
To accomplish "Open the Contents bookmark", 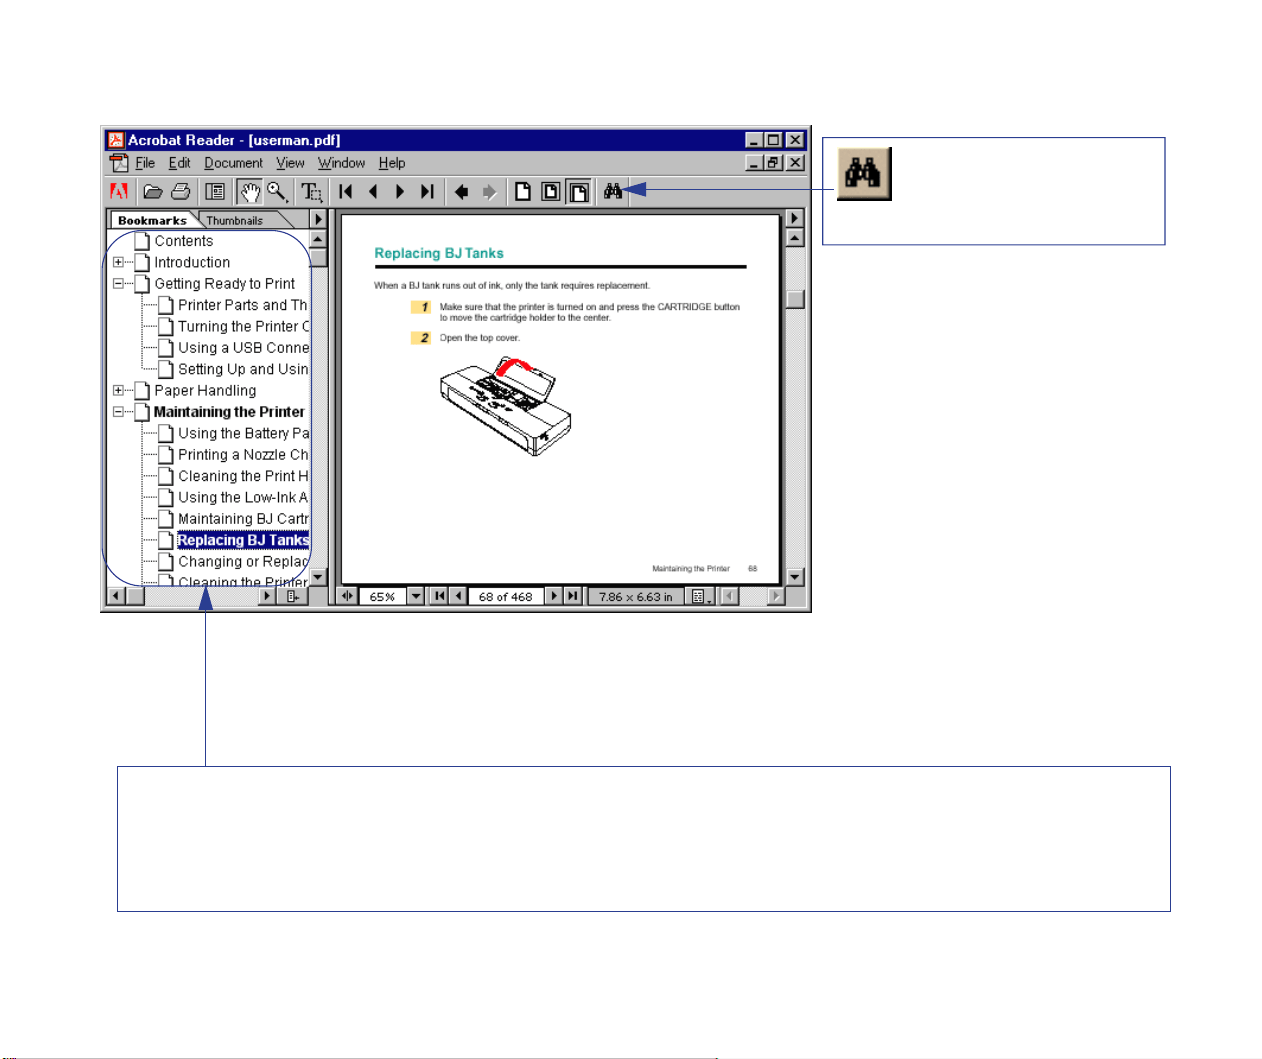I will coord(183,241).
